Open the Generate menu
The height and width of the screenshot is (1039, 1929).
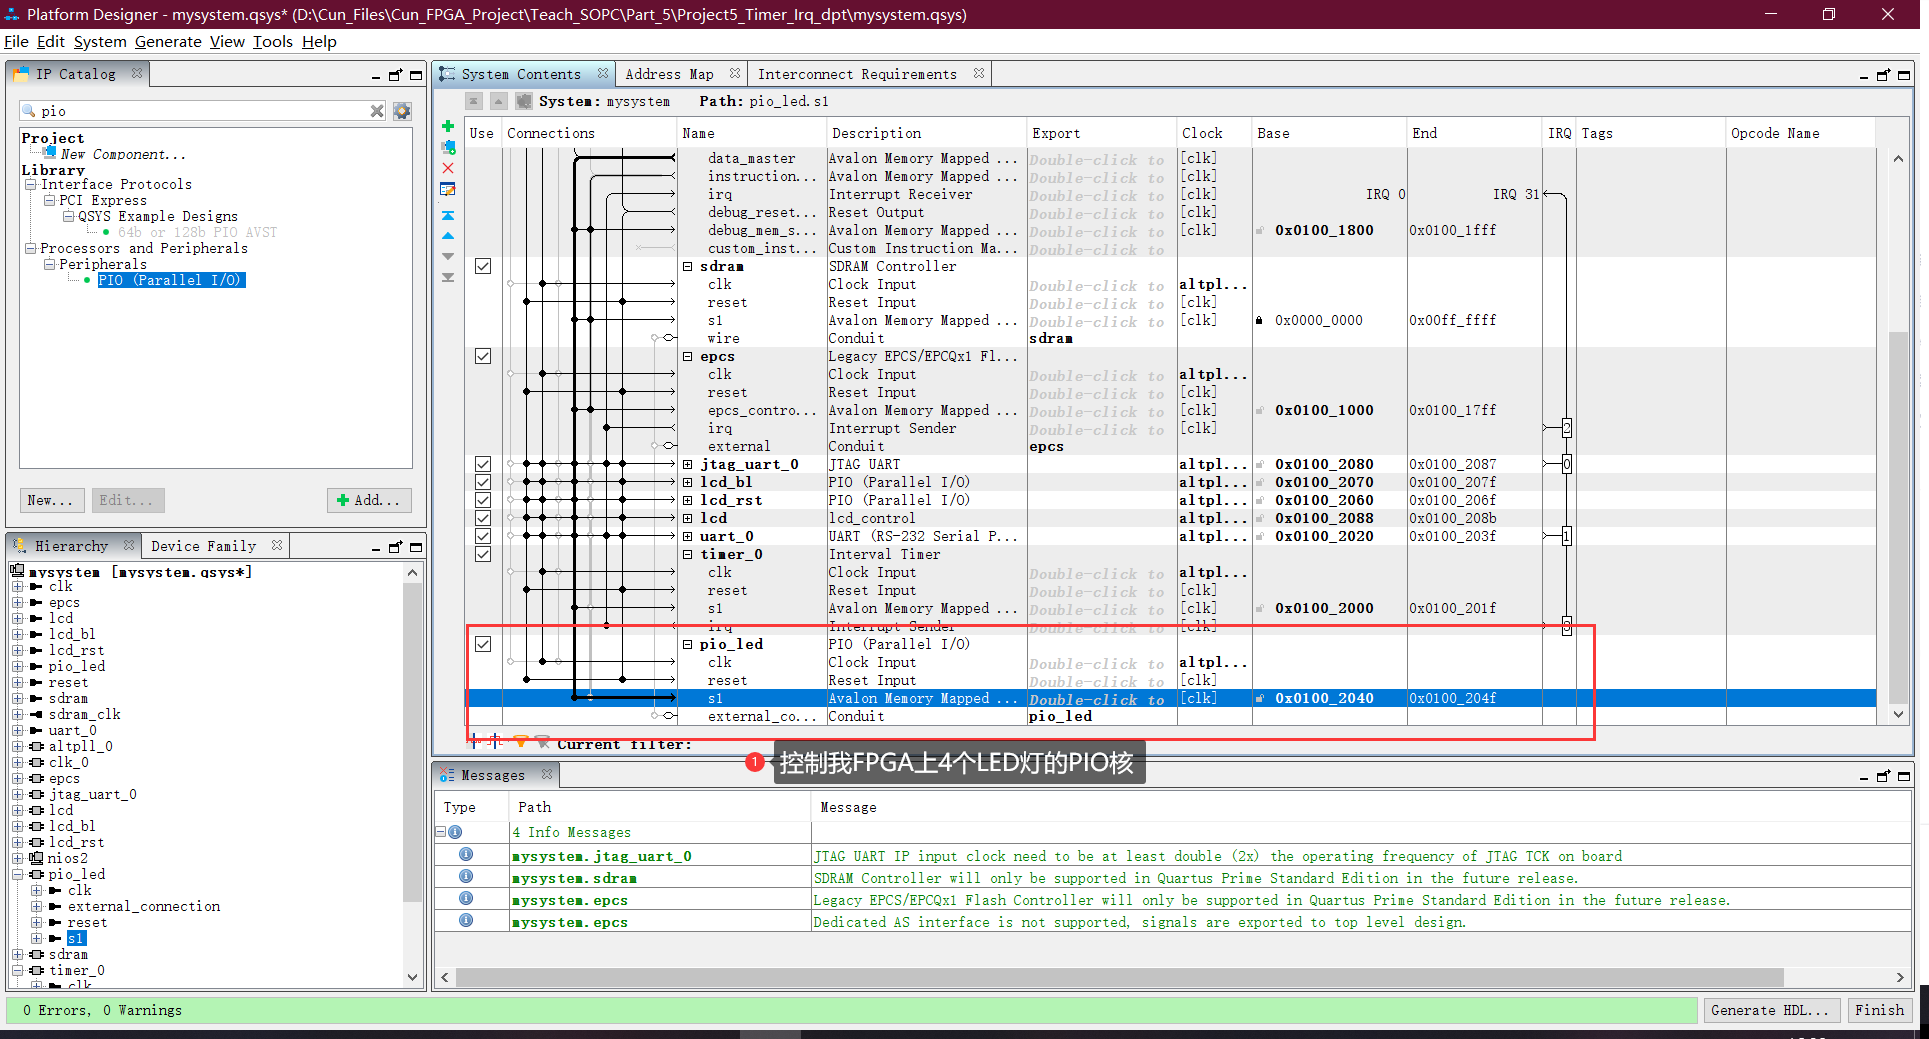[168, 41]
